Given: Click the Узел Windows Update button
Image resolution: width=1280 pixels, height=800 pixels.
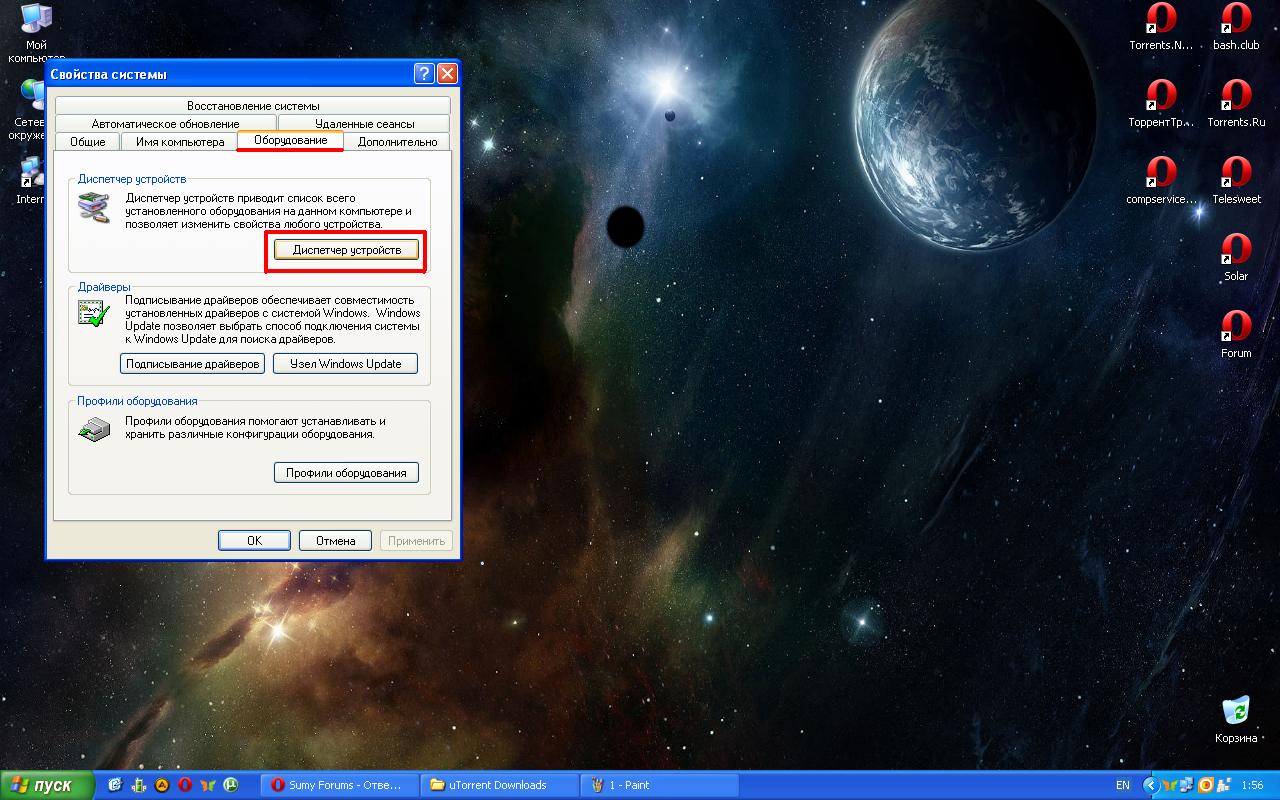Looking at the screenshot, I should (345, 364).
